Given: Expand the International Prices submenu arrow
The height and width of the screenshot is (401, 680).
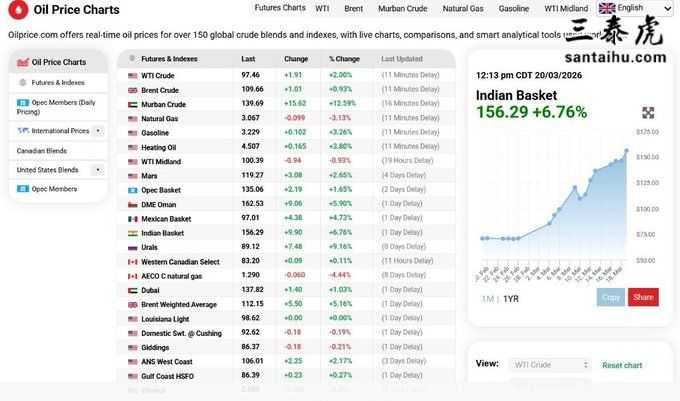Looking at the screenshot, I should point(98,130).
